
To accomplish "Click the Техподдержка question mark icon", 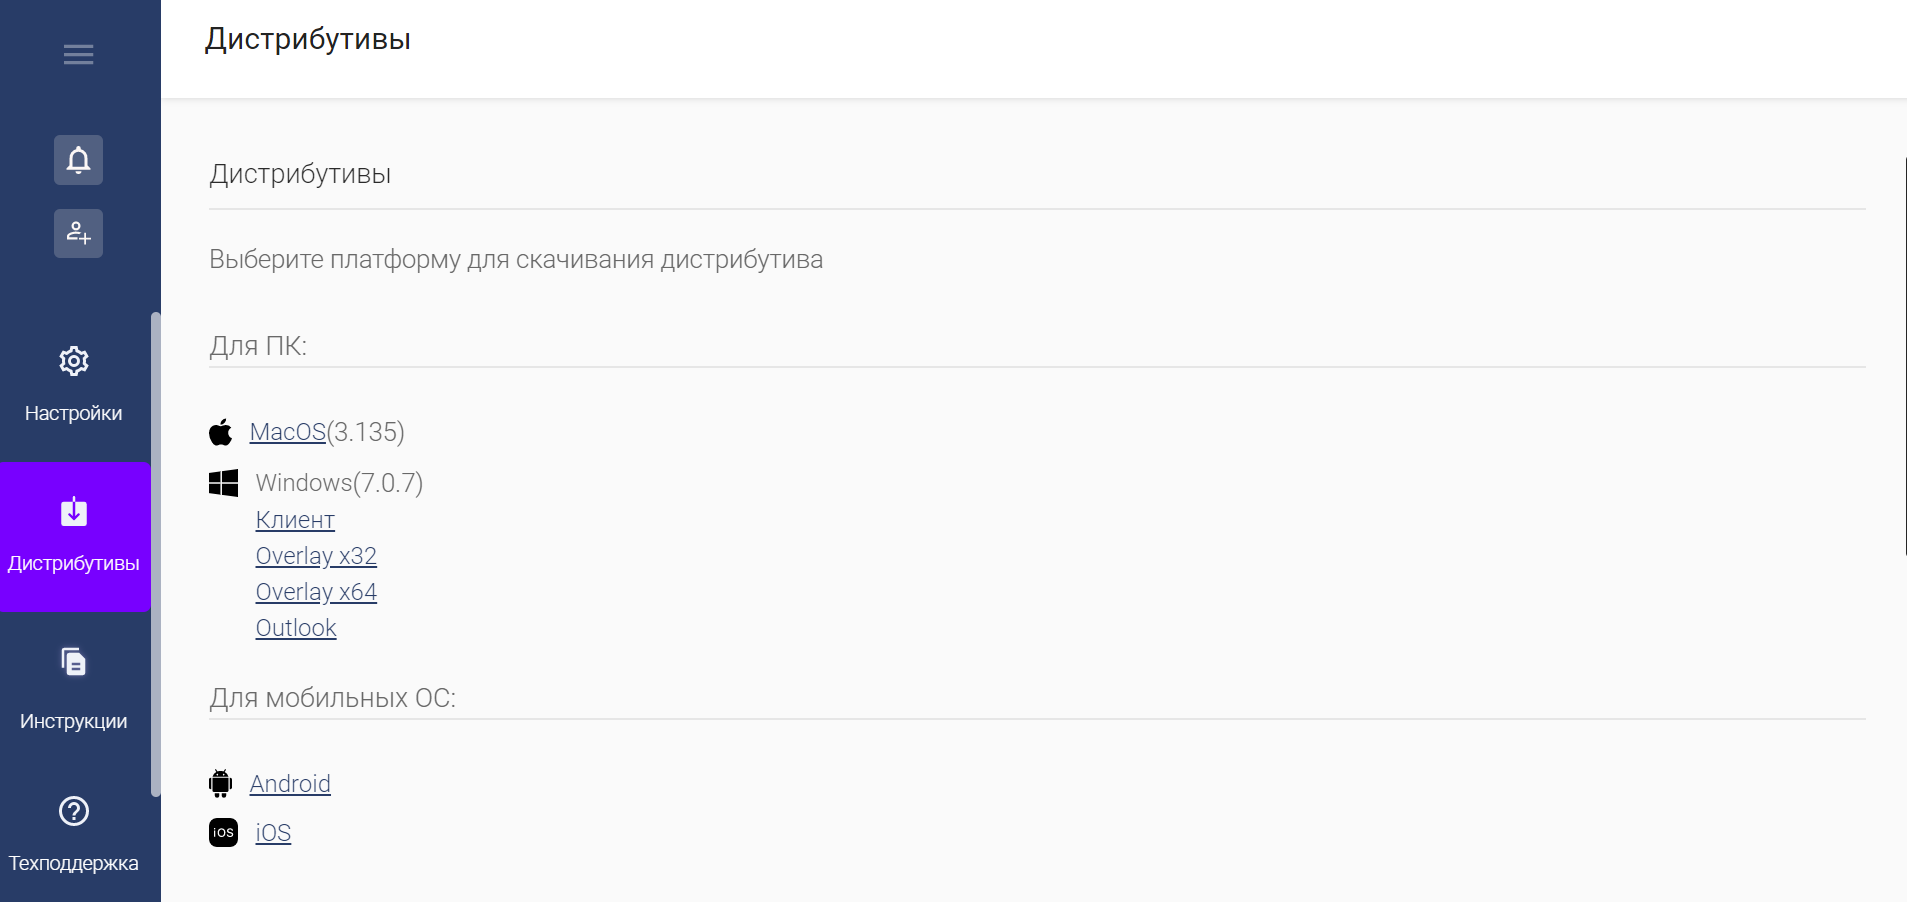I will pyautogui.click(x=74, y=811).
